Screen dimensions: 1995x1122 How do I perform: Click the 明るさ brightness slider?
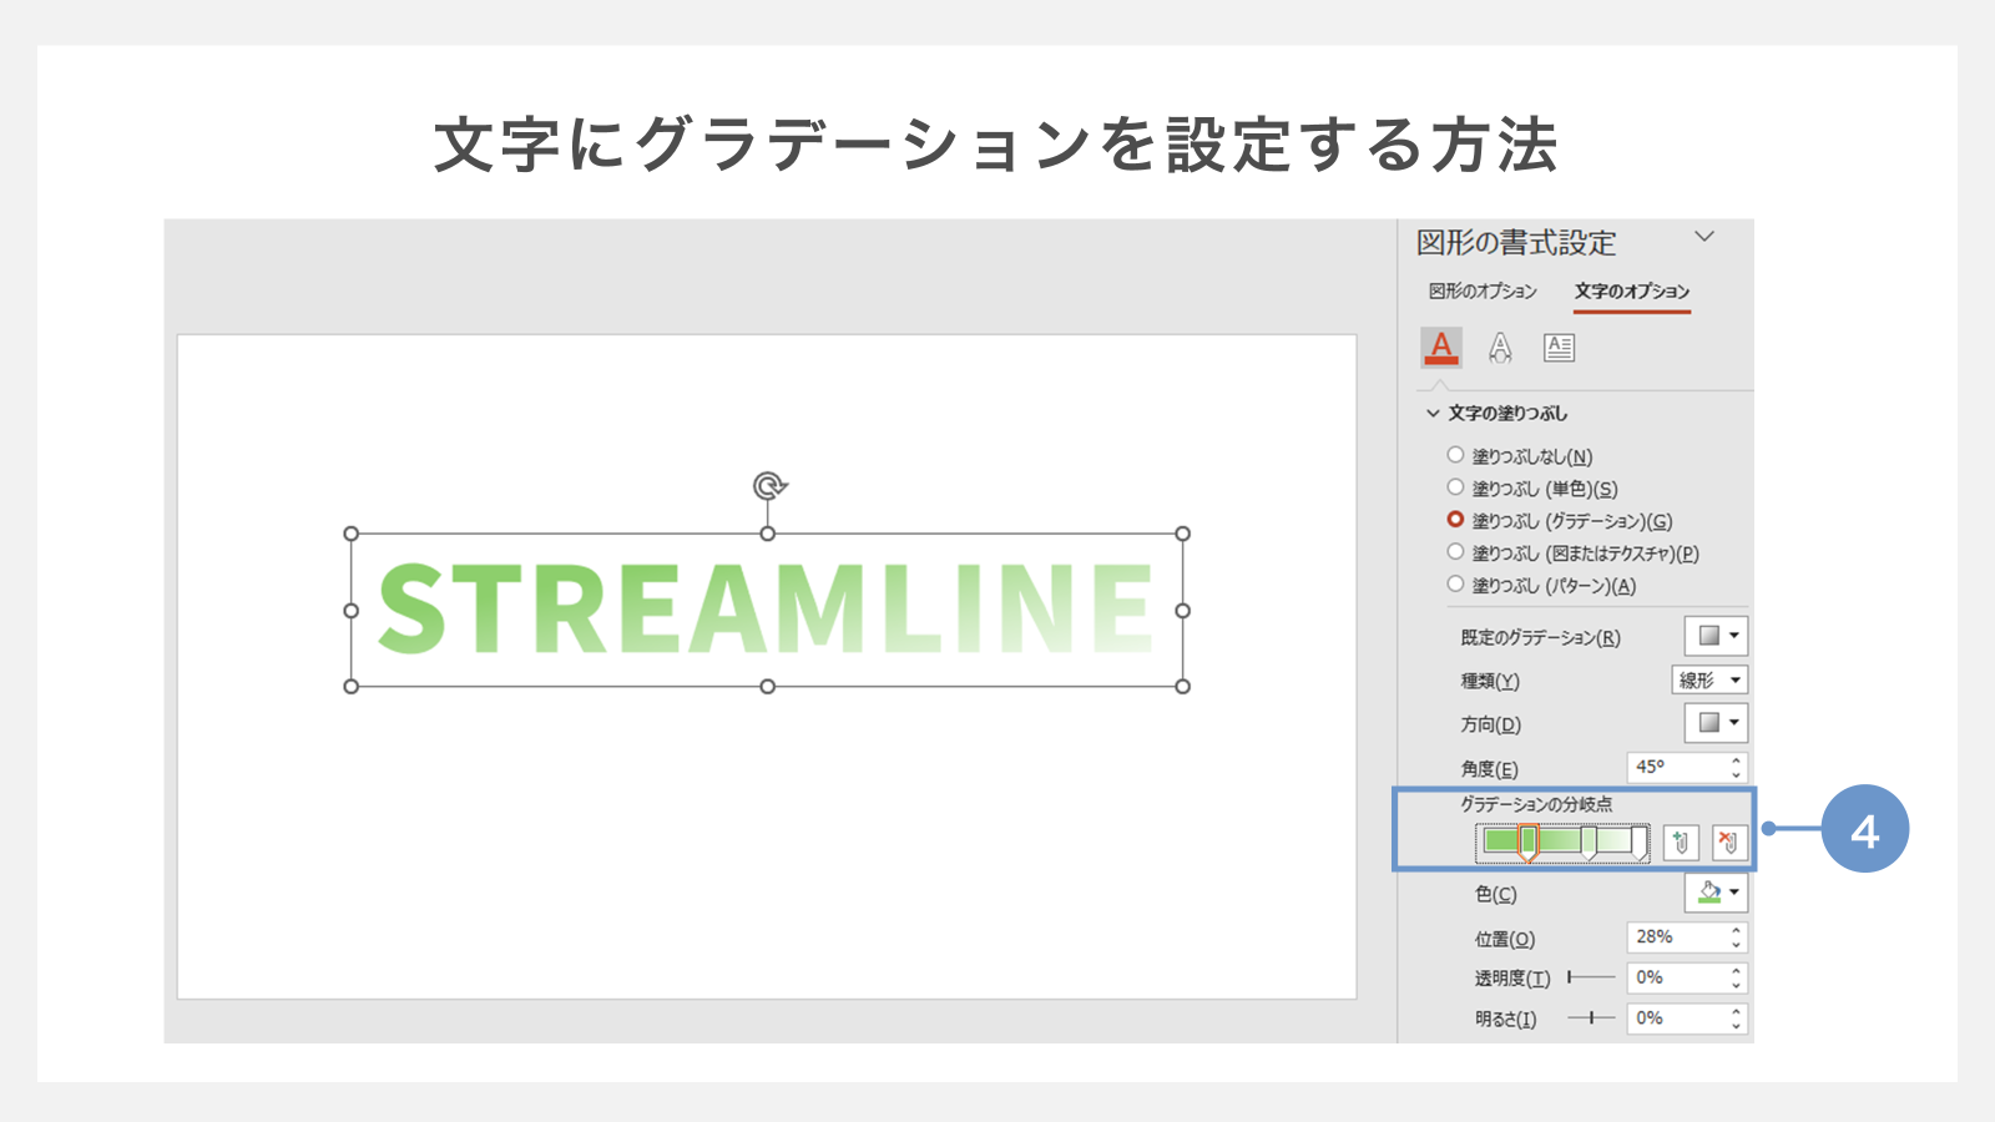[x=1591, y=1018]
